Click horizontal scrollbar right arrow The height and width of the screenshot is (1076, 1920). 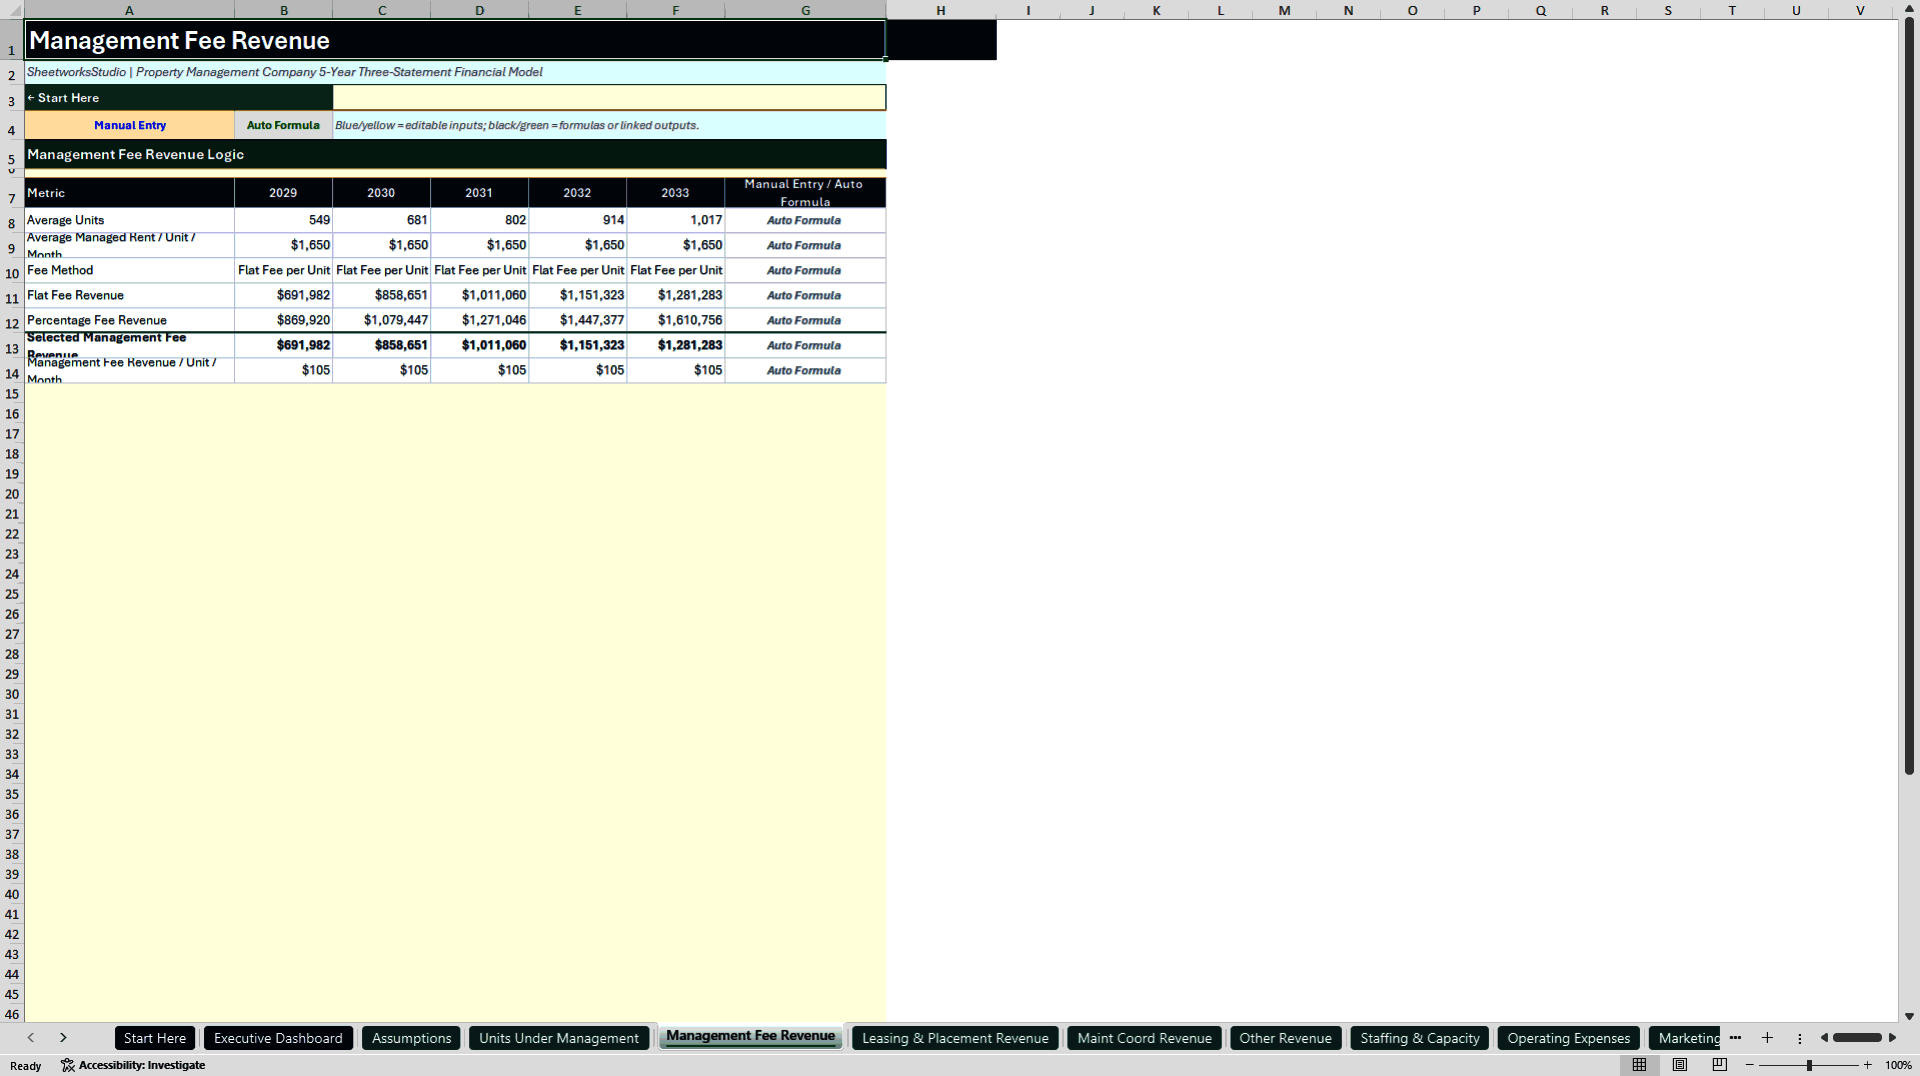point(1892,1038)
